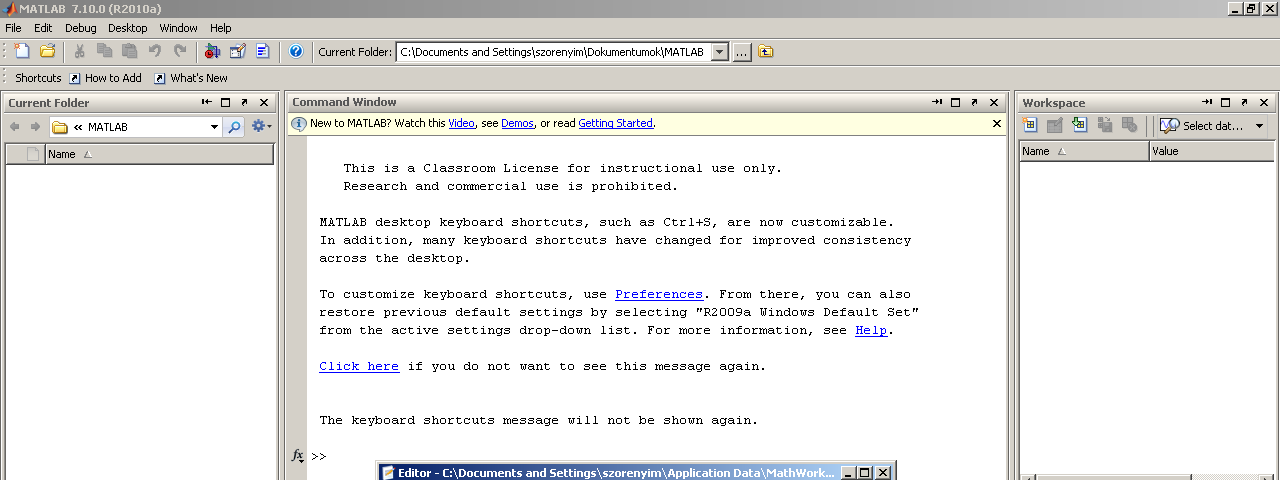Undock Workspace panel
The image size is (1280, 480).
1245,102
